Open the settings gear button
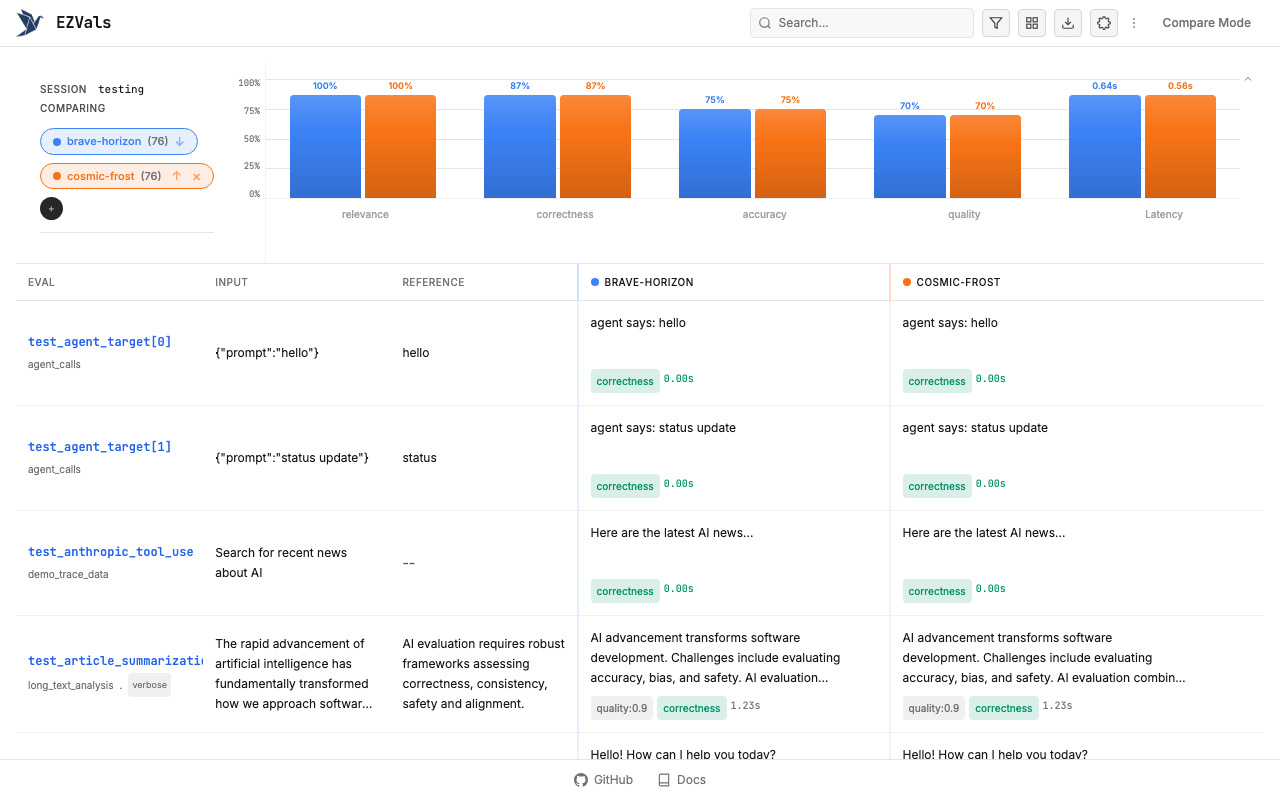The image size is (1280, 800). tap(1104, 23)
